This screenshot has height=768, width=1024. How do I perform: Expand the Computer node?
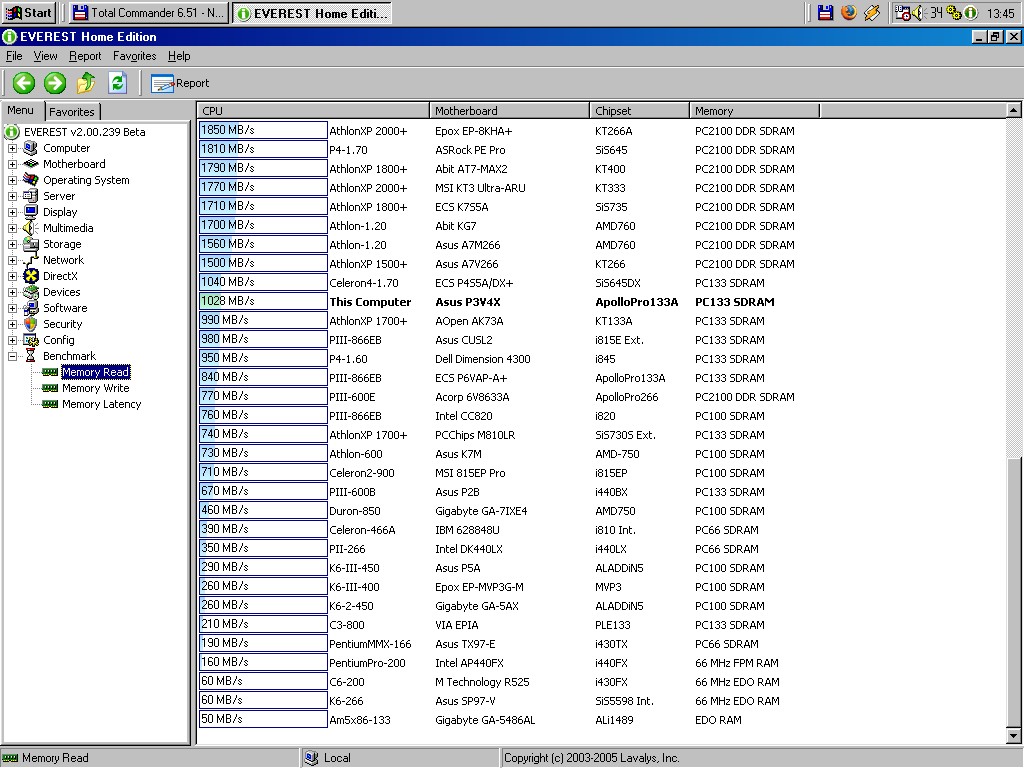(12, 148)
